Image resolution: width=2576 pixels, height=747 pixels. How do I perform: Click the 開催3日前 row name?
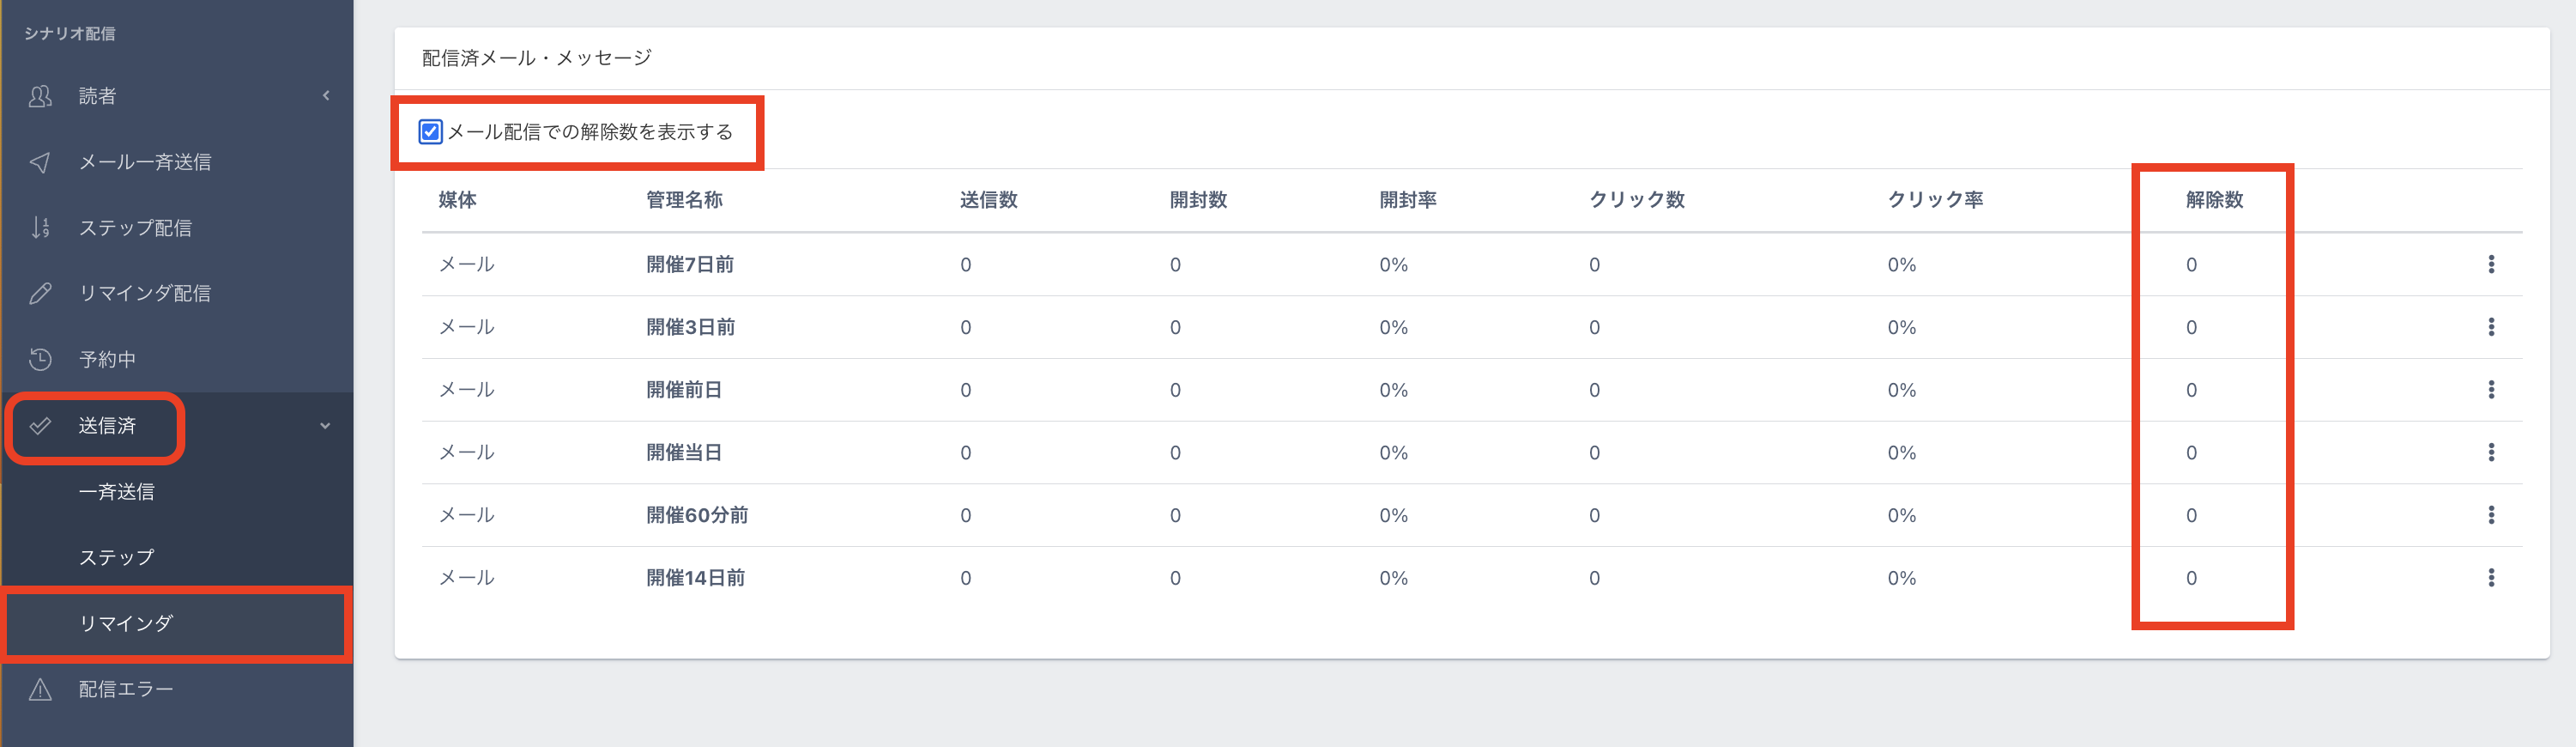coord(690,327)
